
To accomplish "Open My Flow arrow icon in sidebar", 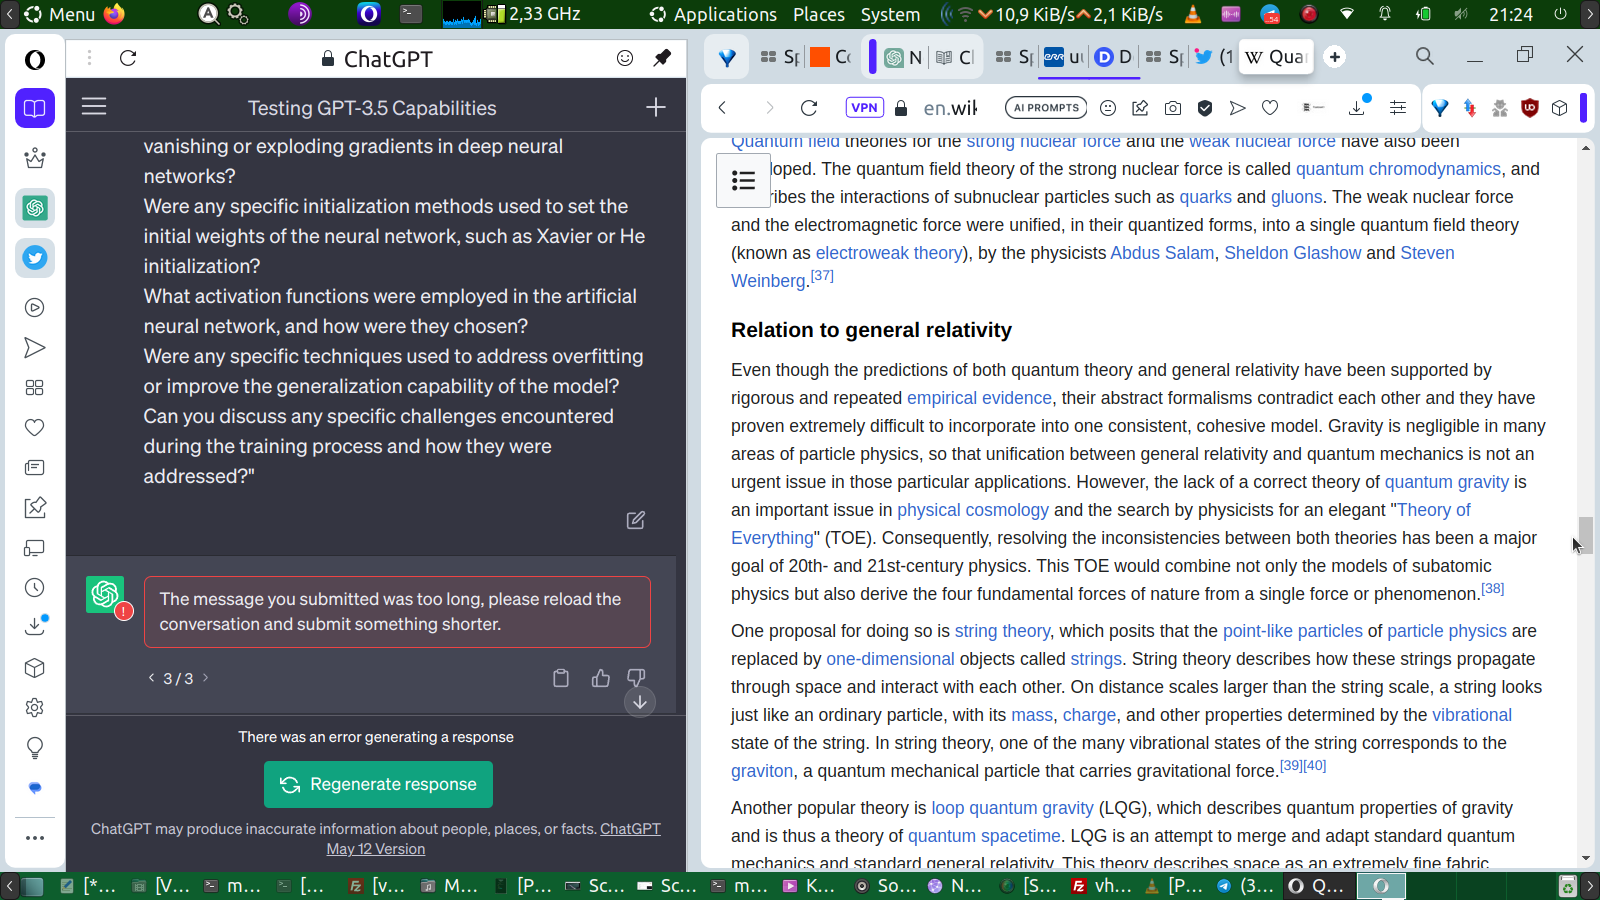I will 35,348.
